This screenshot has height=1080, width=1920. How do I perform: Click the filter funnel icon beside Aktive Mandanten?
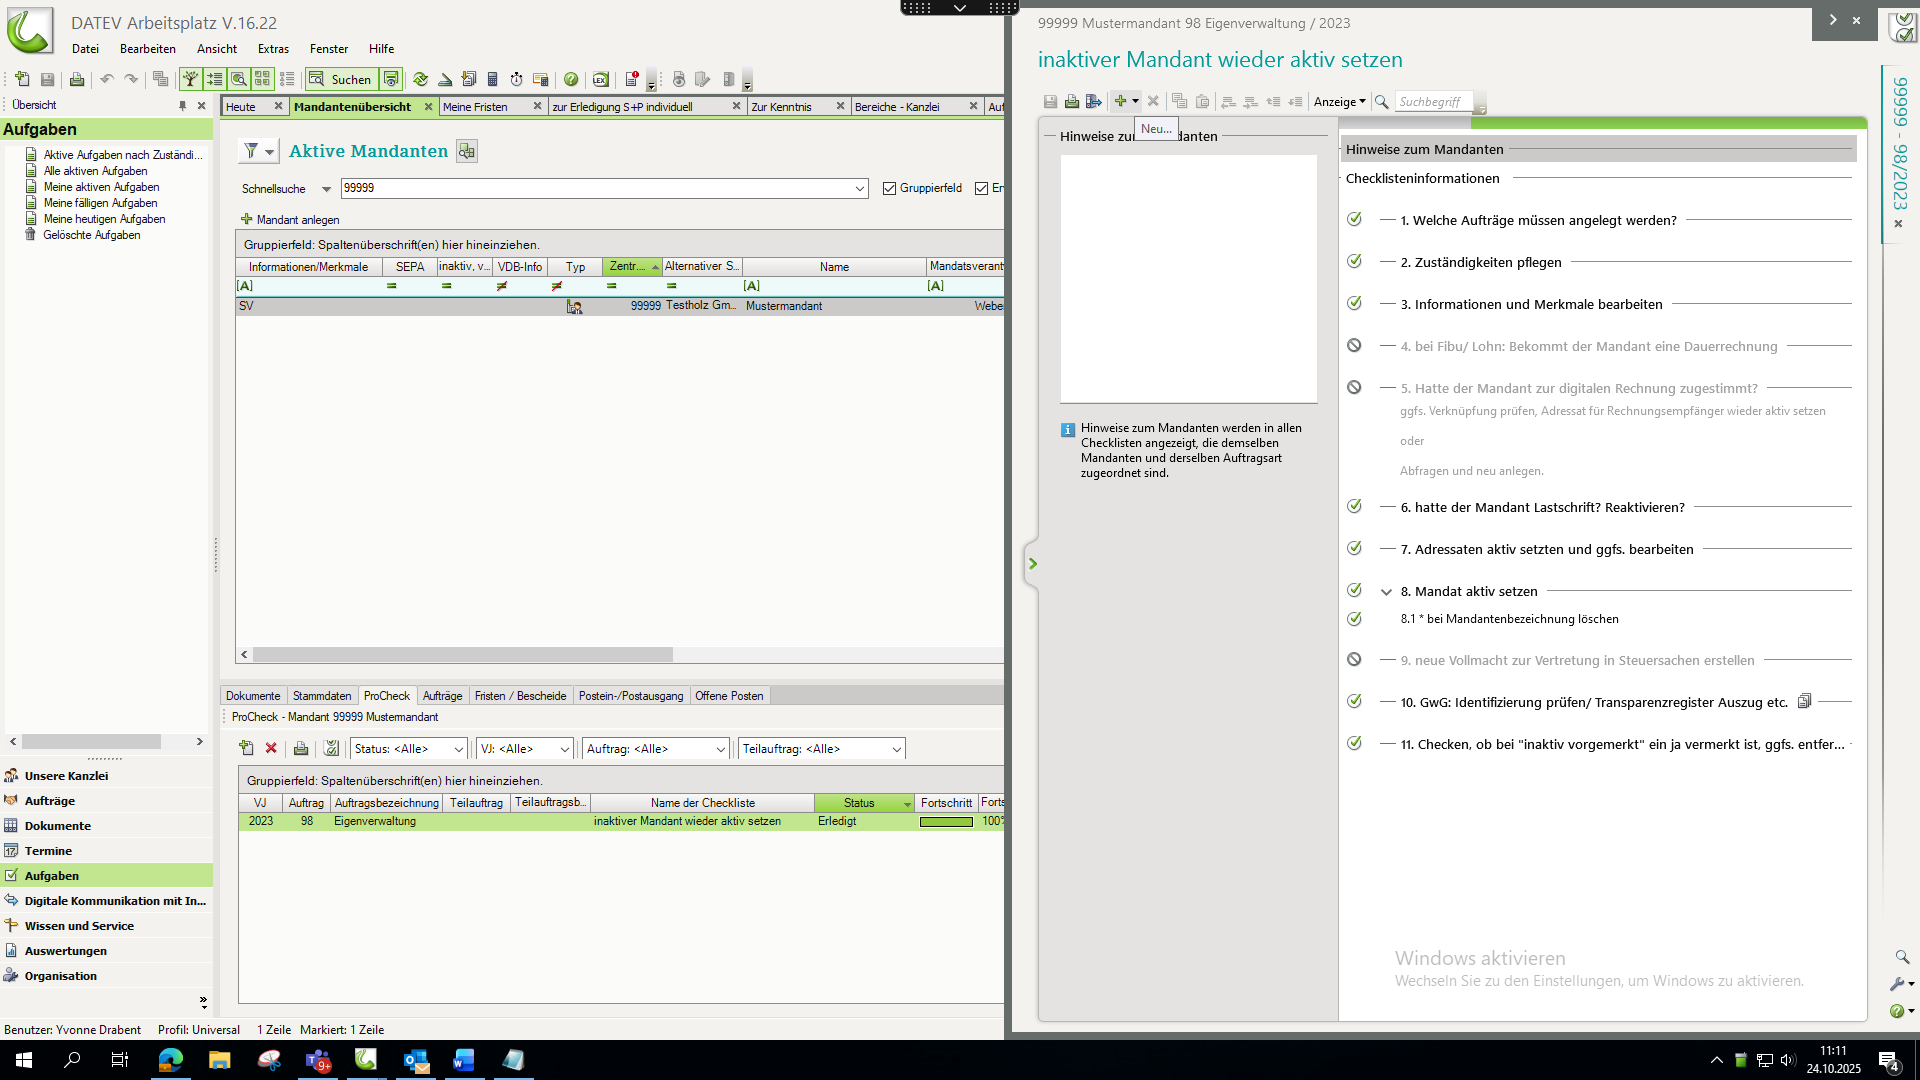point(252,151)
